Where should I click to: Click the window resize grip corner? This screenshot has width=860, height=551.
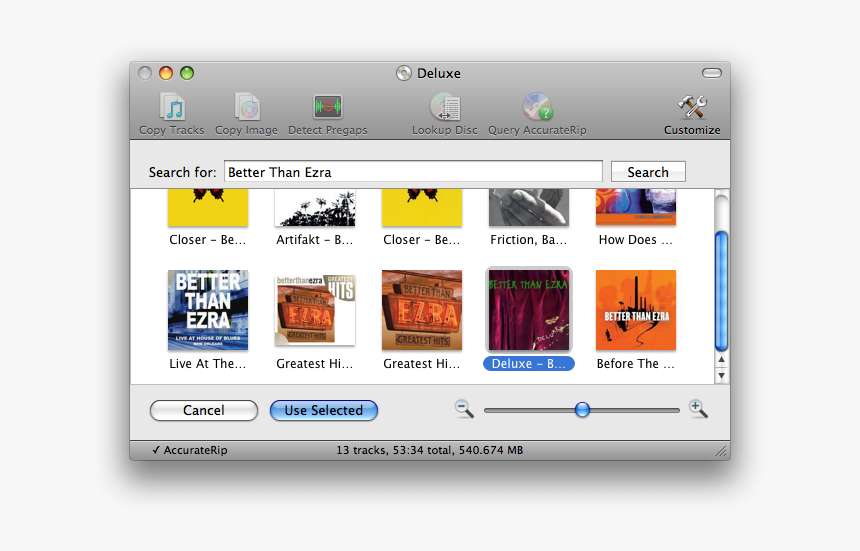point(721,451)
